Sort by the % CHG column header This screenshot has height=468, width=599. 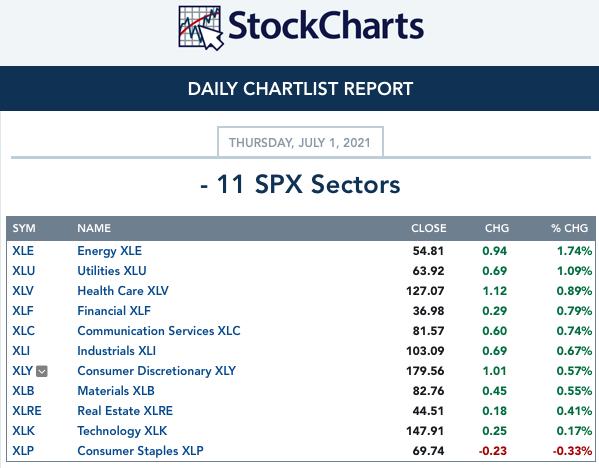569,228
